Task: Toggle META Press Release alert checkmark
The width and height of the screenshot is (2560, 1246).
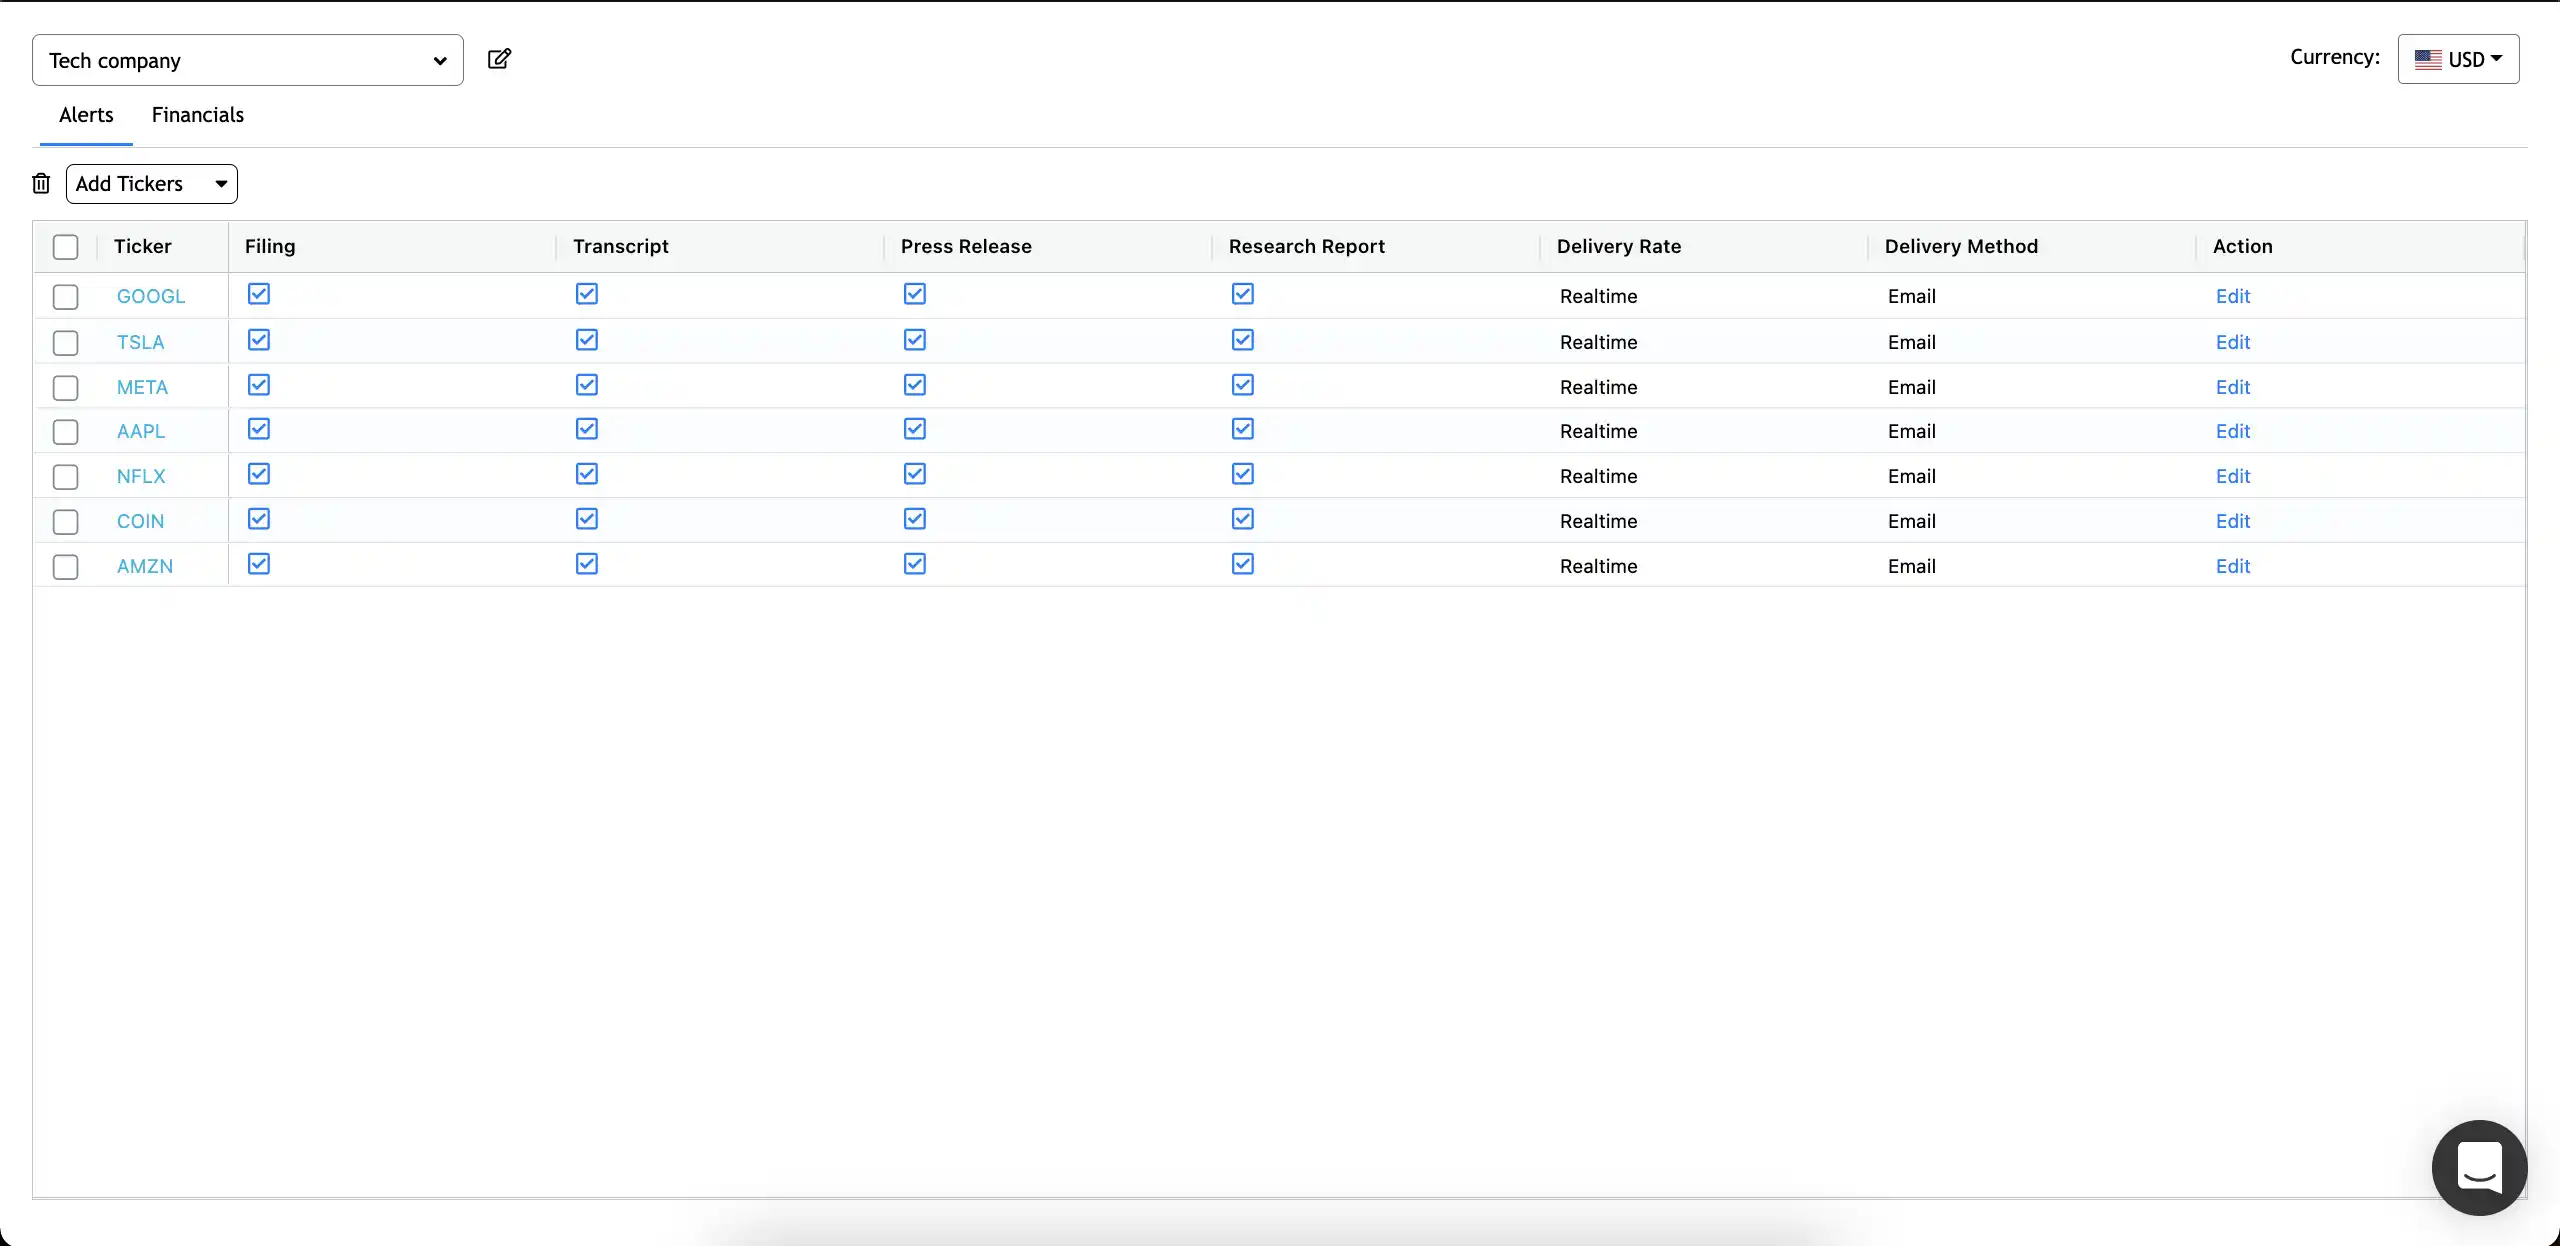Action: [915, 385]
